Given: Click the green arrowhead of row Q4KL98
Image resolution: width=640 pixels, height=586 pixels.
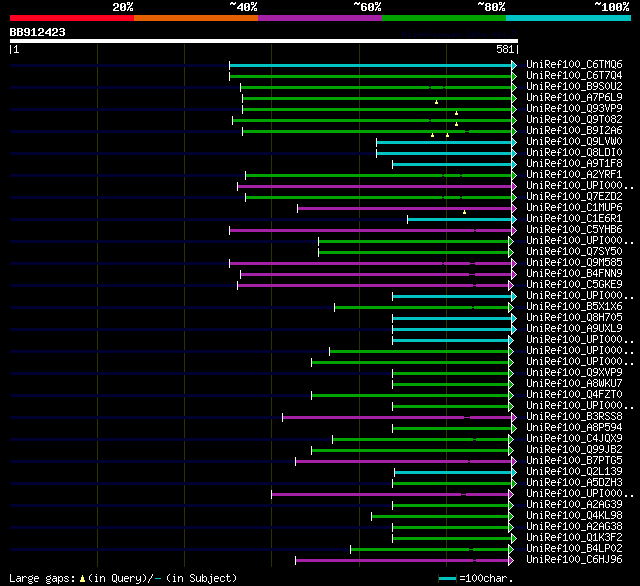Looking at the screenshot, I should point(511,517).
